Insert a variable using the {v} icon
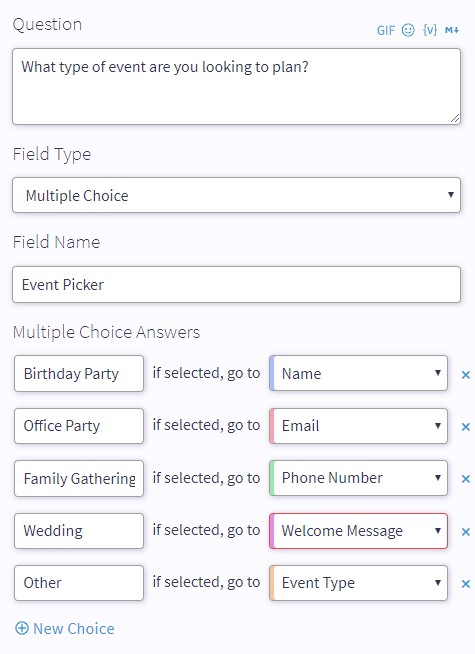This screenshot has height=654, width=475. pos(430,30)
